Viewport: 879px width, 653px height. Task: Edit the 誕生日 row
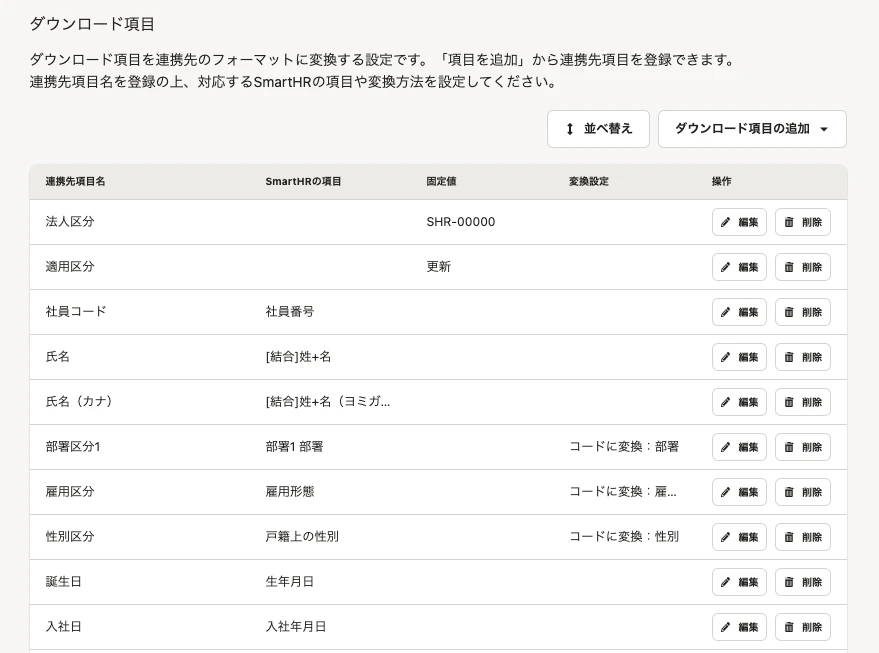(739, 582)
